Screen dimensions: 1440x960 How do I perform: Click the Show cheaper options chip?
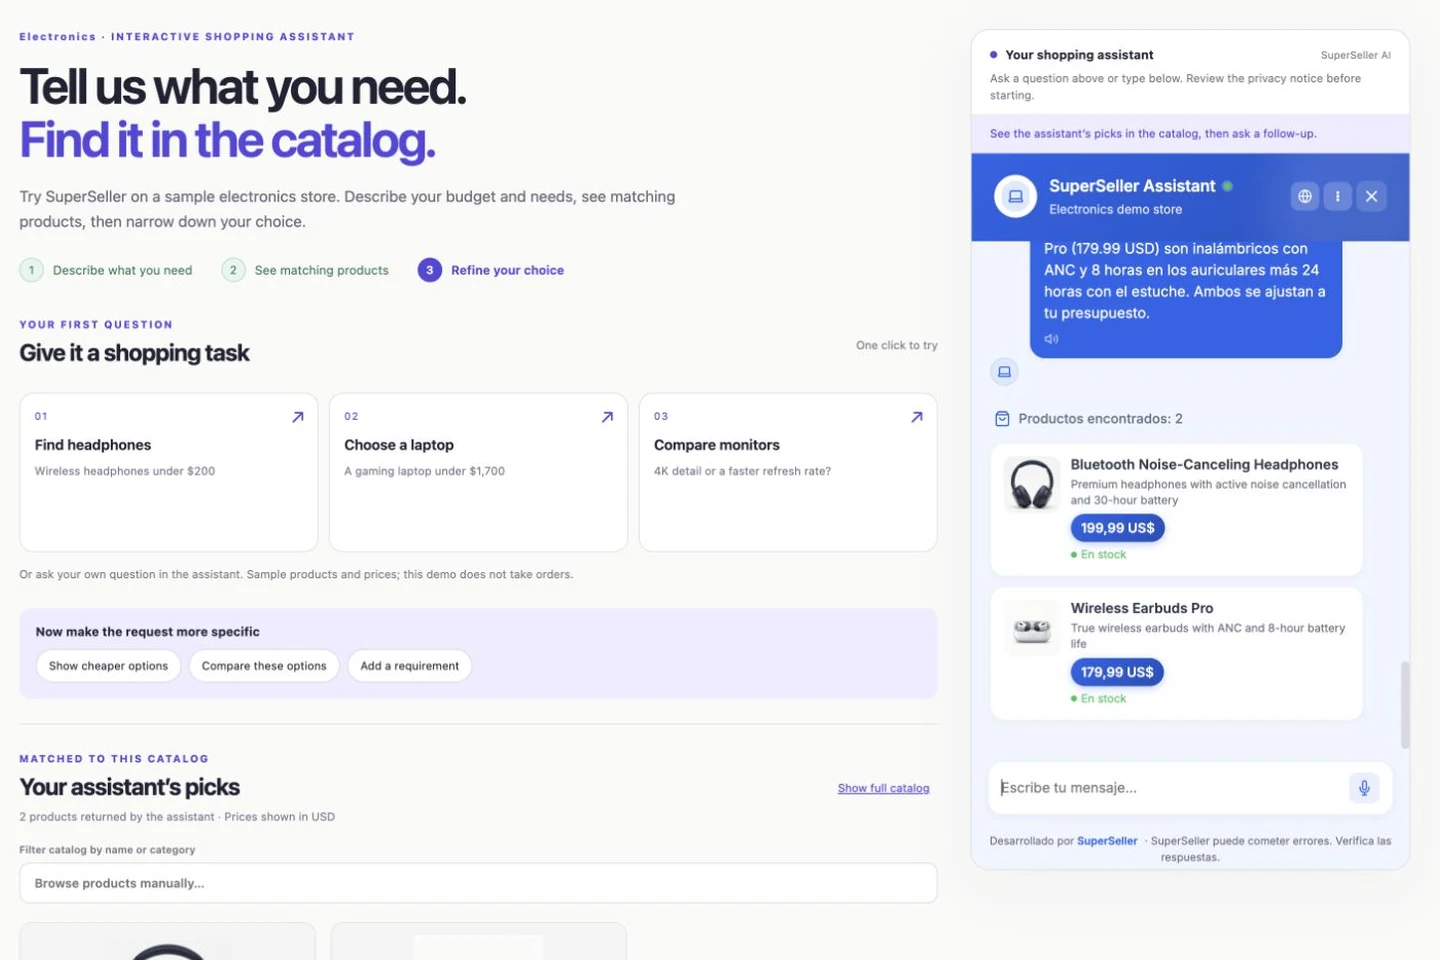108,666
